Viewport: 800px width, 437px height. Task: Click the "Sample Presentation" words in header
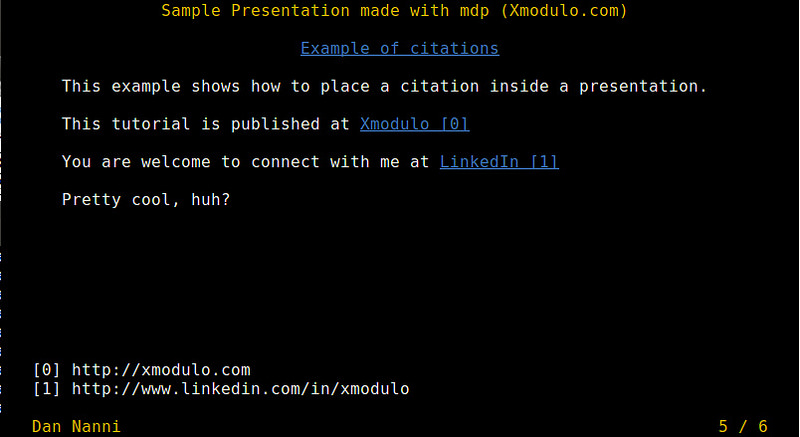click(240, 11)
